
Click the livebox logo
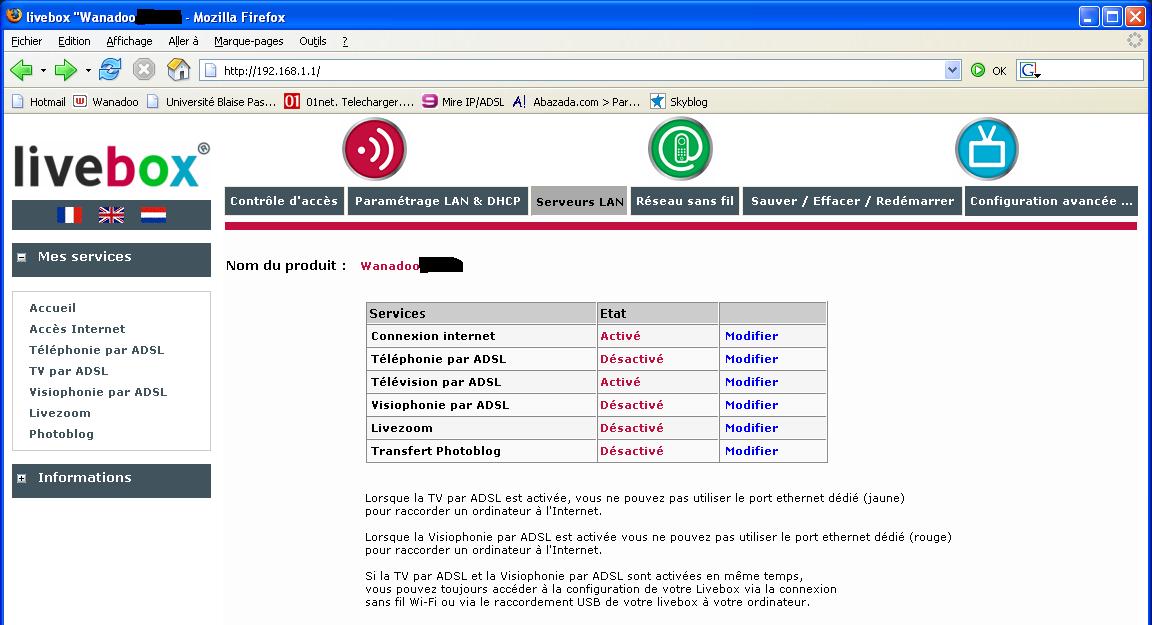click(112, 165)
